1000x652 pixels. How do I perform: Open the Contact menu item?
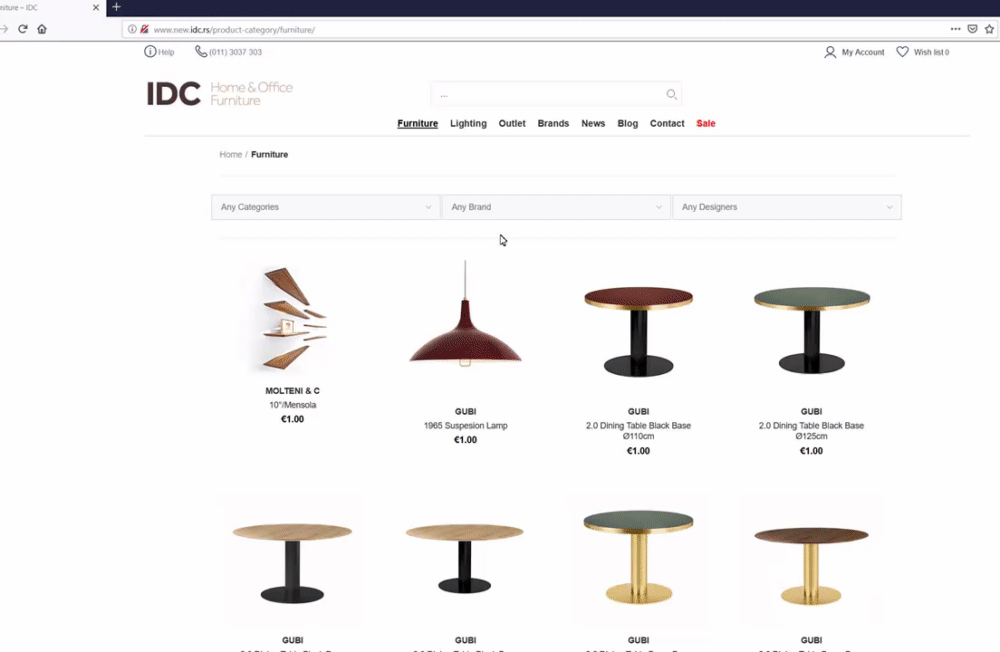[x=667, y=124]
